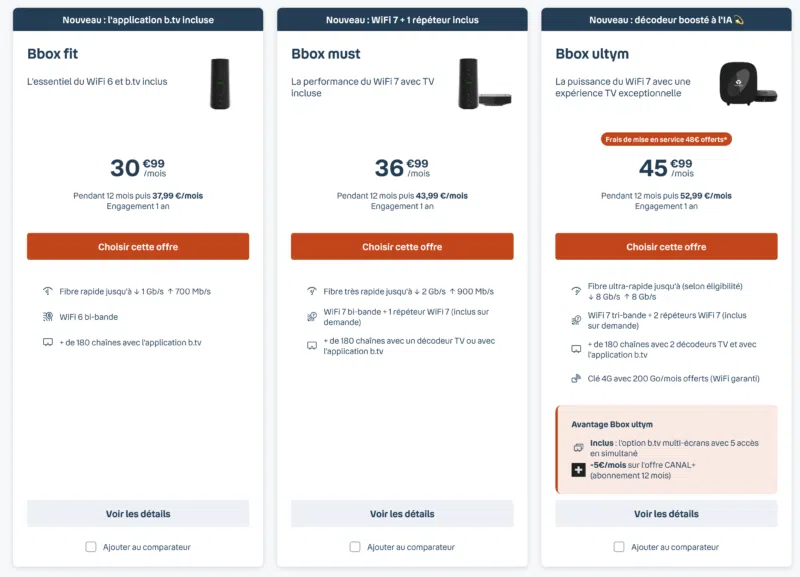Click the 'Frais de mise en service' promo badge
This screenshot has height=577, width=800.
pyautogui.click(x=666, y=139)
